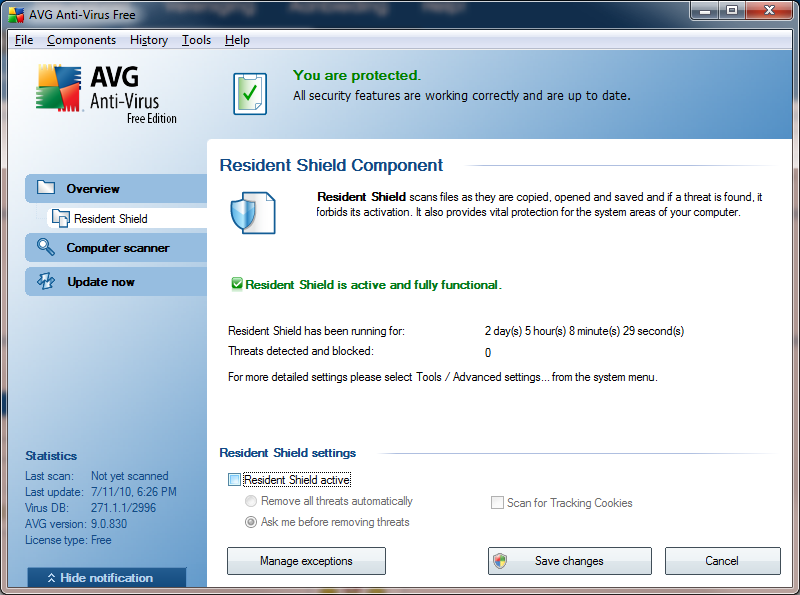Click the chevron icon on Hide notification
Image resolution: width=800 pixels, height=595 pixels.
click(x=51, y=578)
